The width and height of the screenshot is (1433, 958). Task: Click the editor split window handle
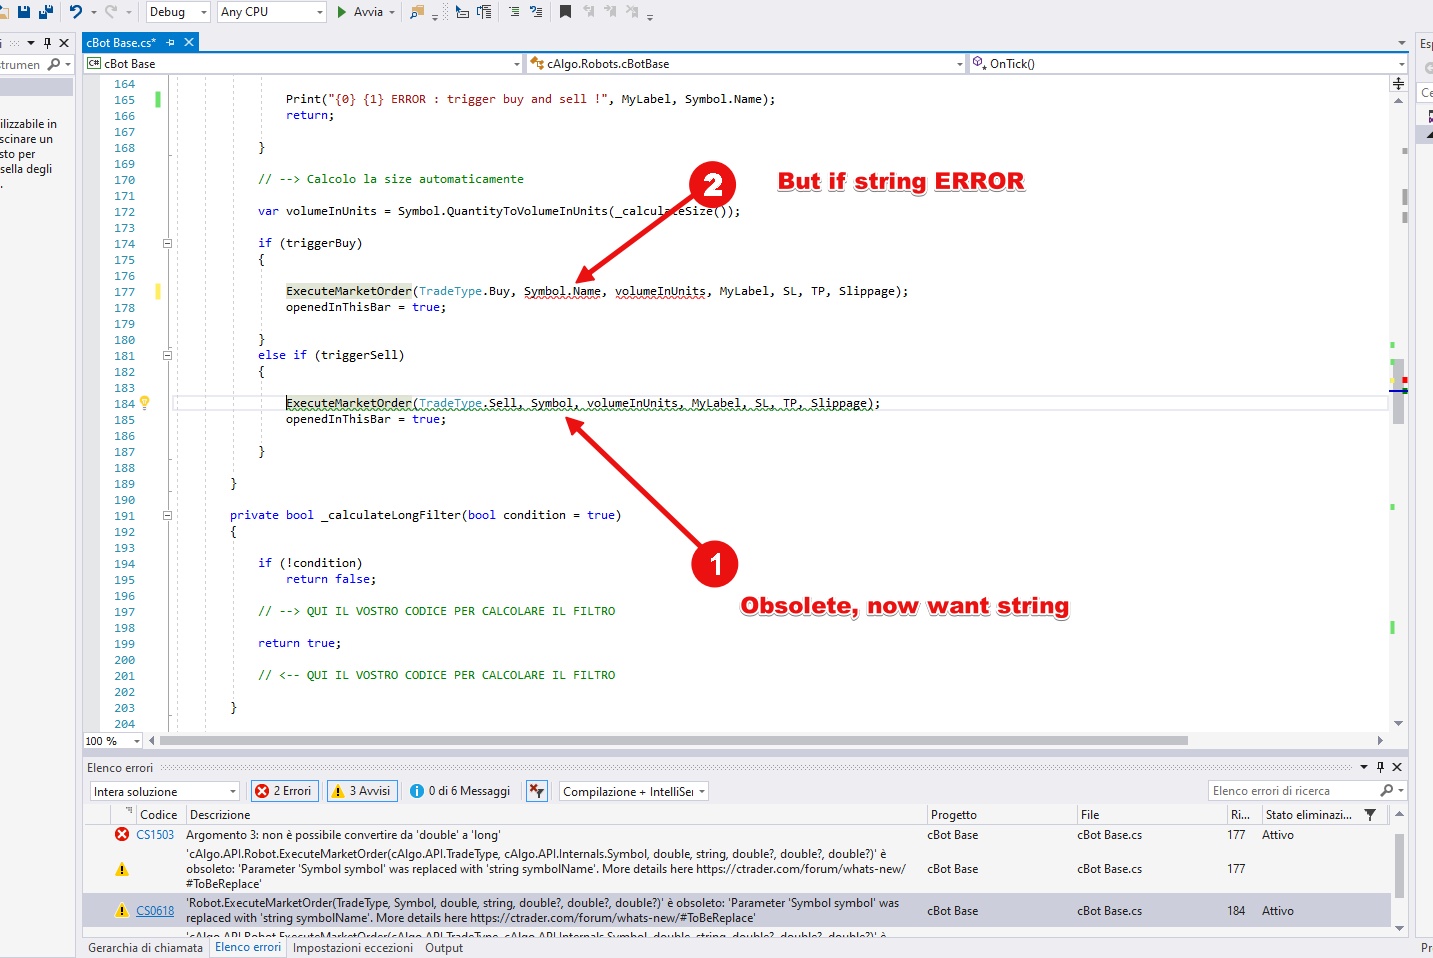pos(1398,84)
